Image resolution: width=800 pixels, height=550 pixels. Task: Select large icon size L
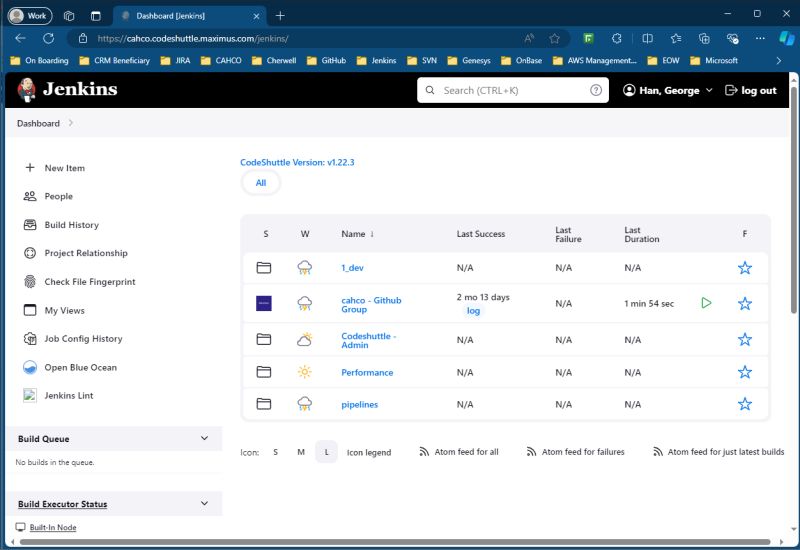pos(327,452)
